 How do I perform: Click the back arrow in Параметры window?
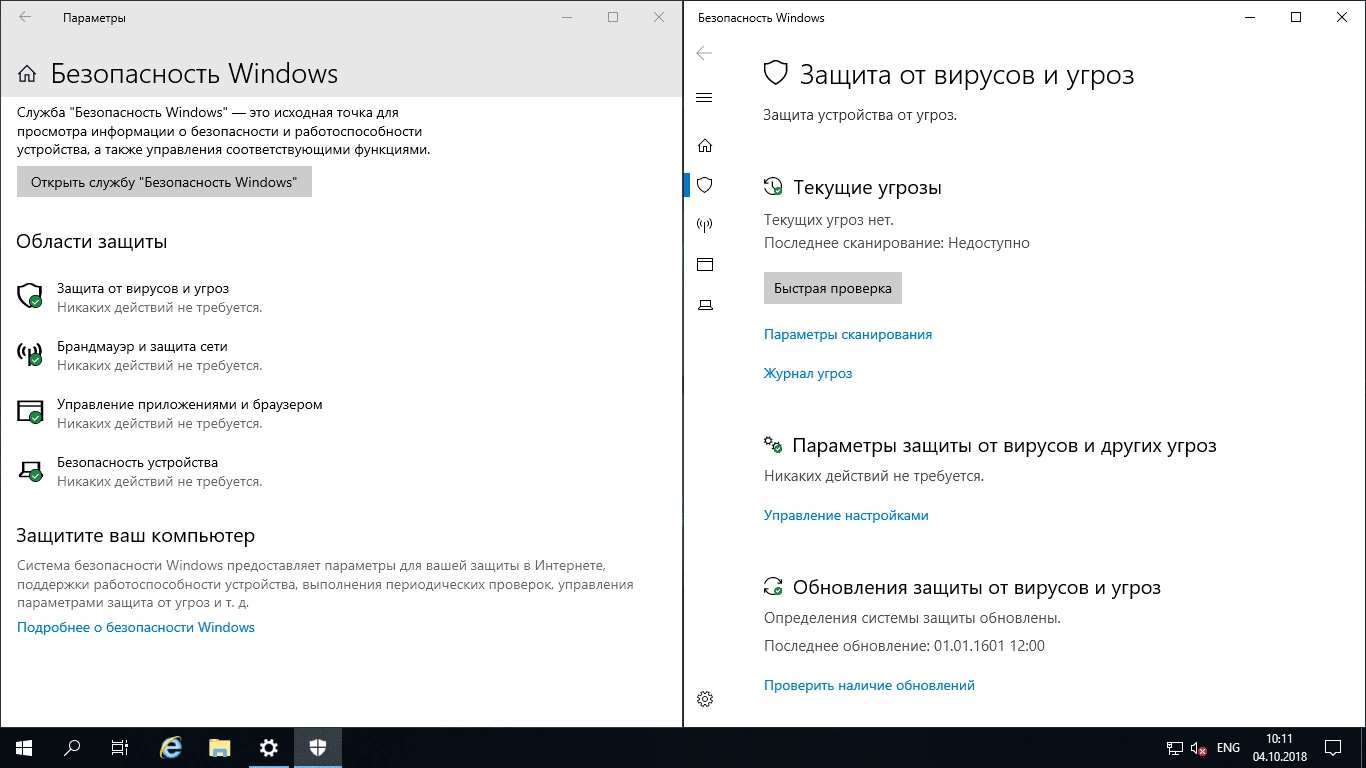pos(25,18)
